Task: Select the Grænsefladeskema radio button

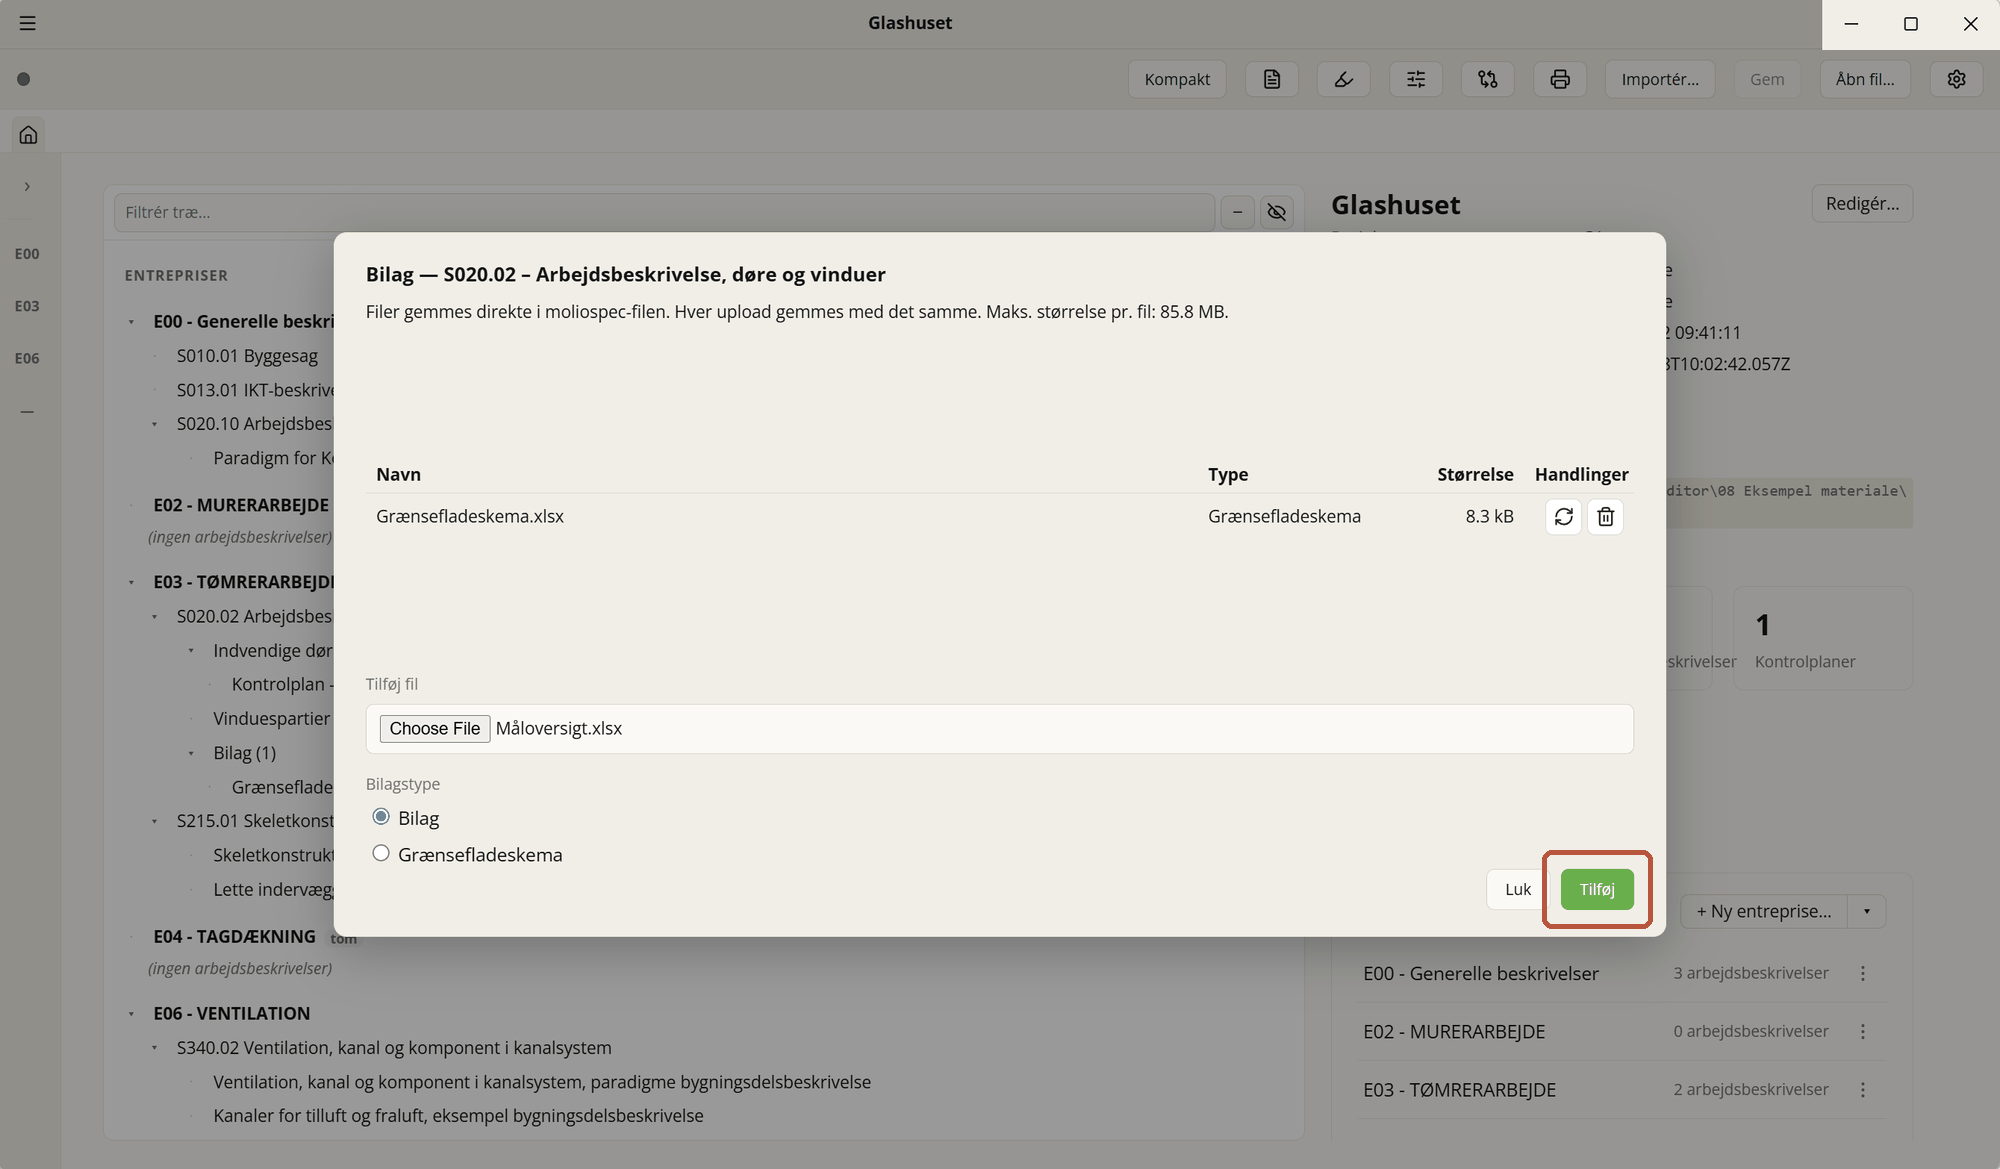Action: [381, 853]
